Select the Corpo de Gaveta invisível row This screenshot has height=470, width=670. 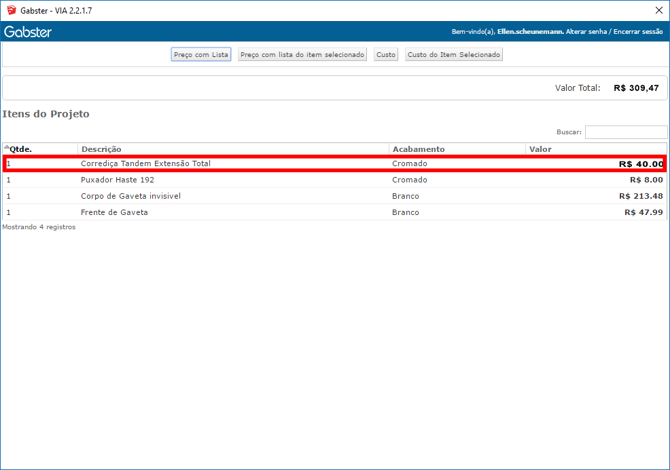tap(131, 196)
